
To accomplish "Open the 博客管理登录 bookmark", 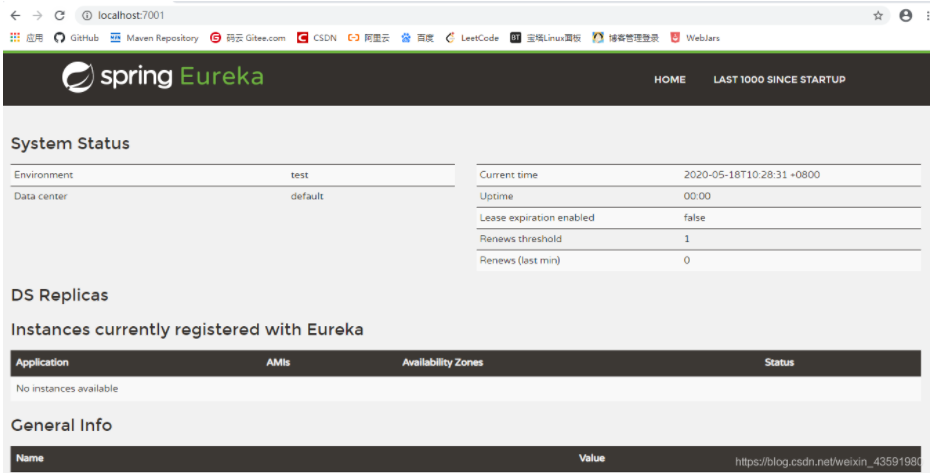I will [626, 38].
